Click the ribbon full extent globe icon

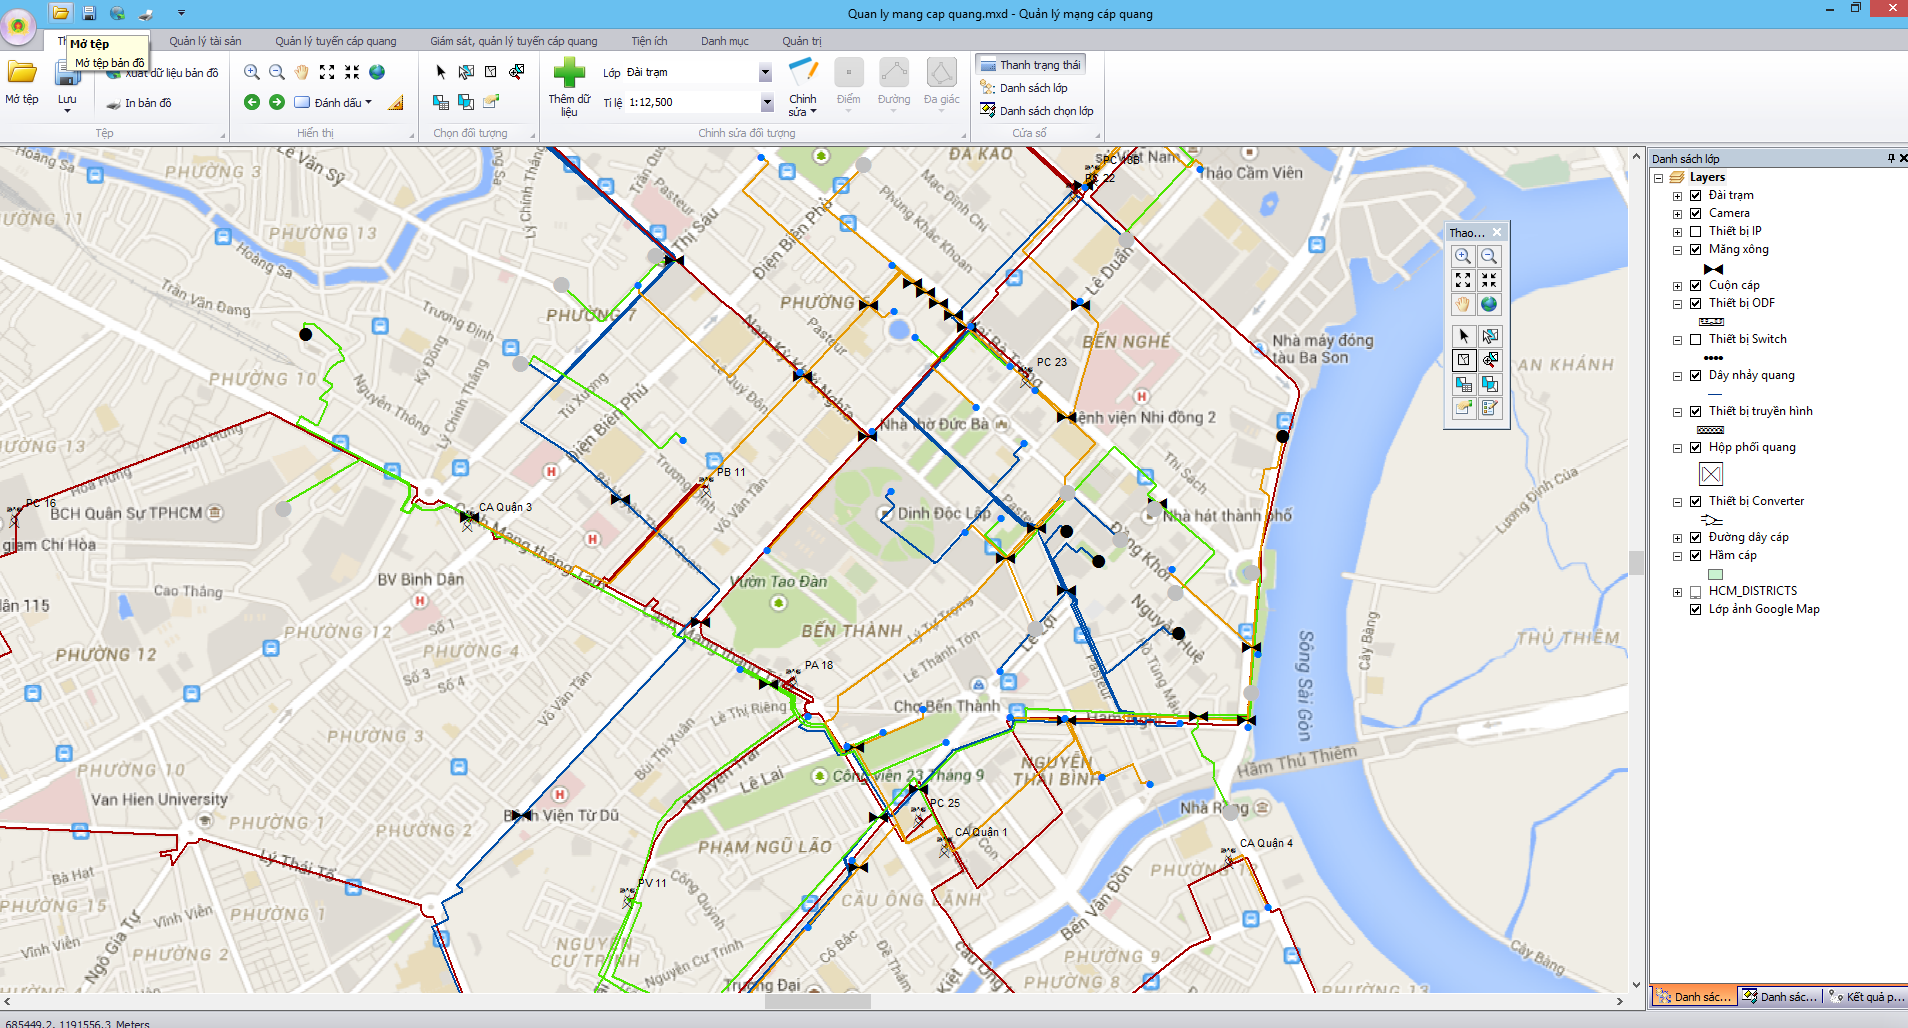click(x=377, y=72)
